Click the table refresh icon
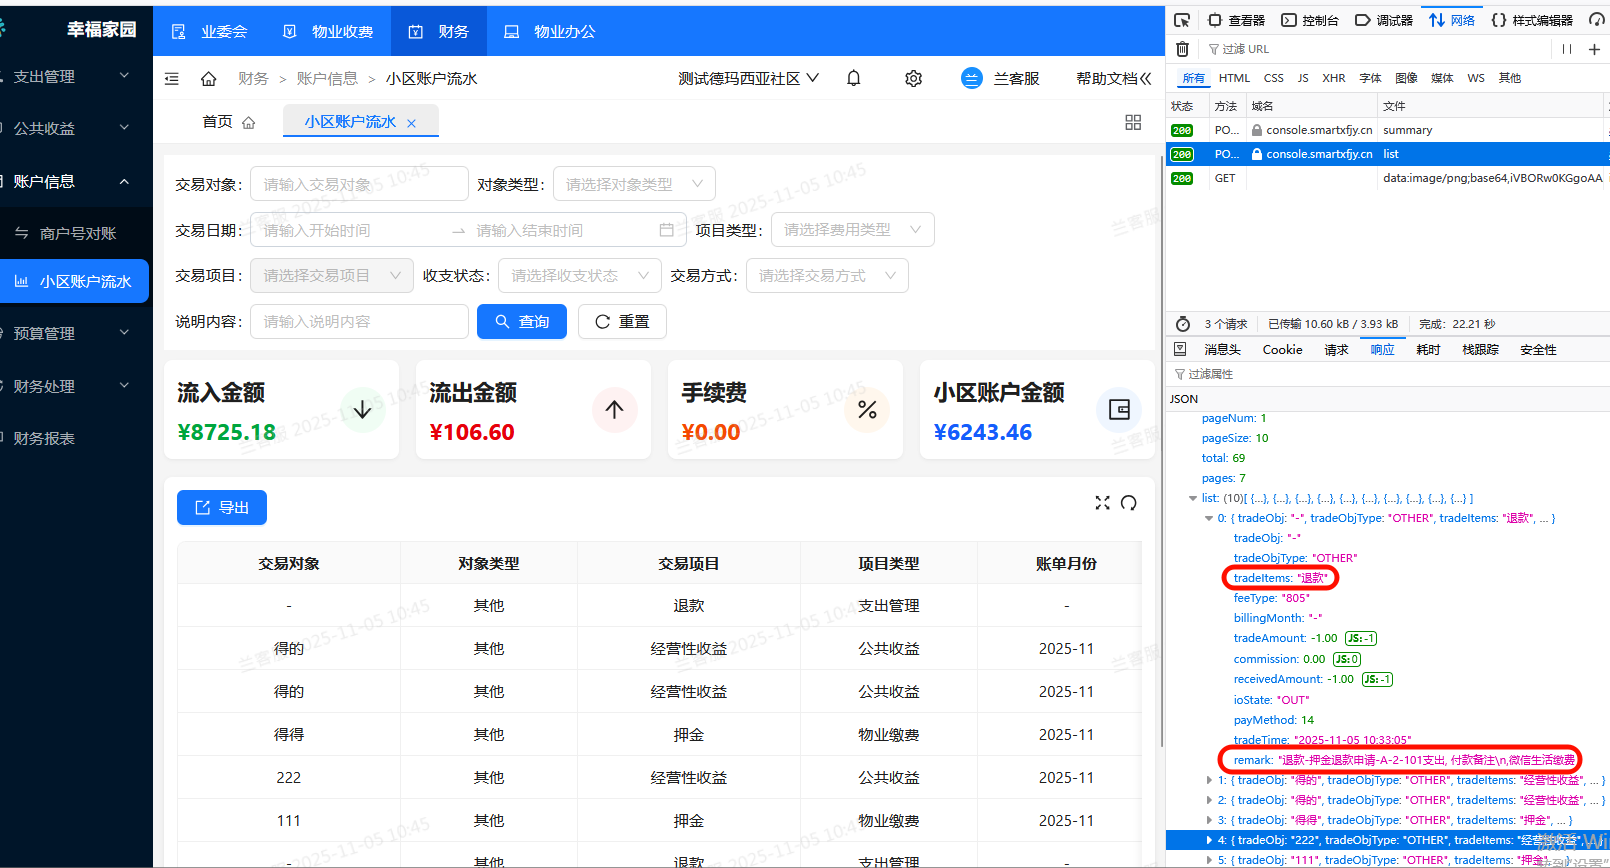 coord(1129,503)
